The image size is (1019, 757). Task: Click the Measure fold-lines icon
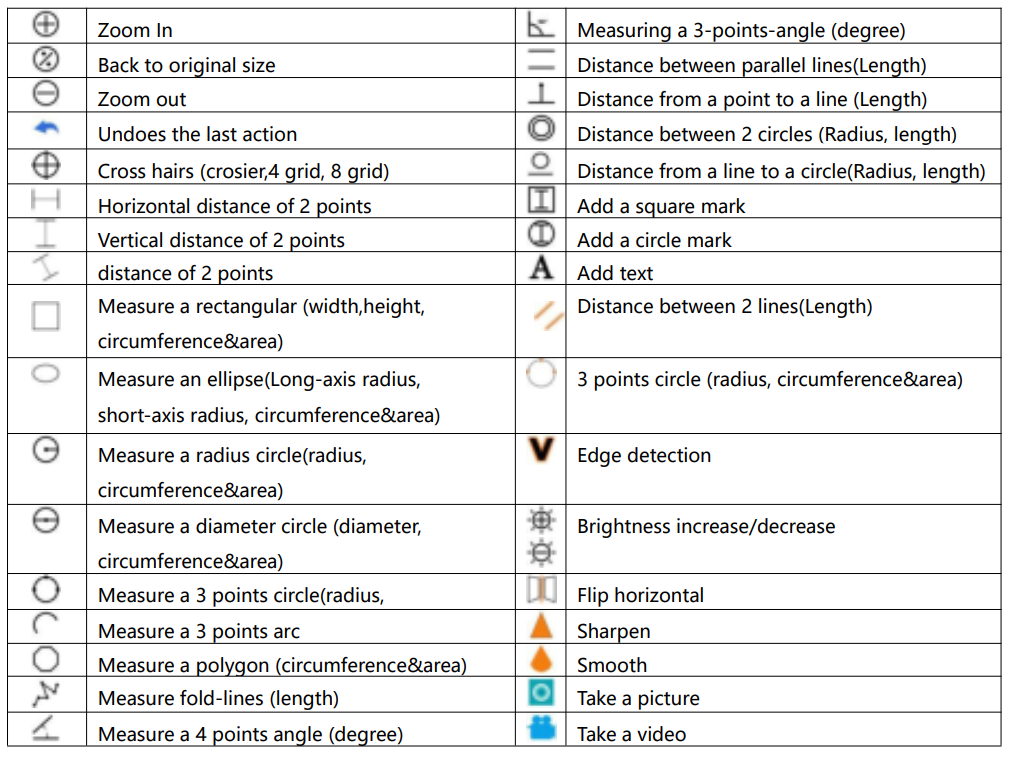46,693
